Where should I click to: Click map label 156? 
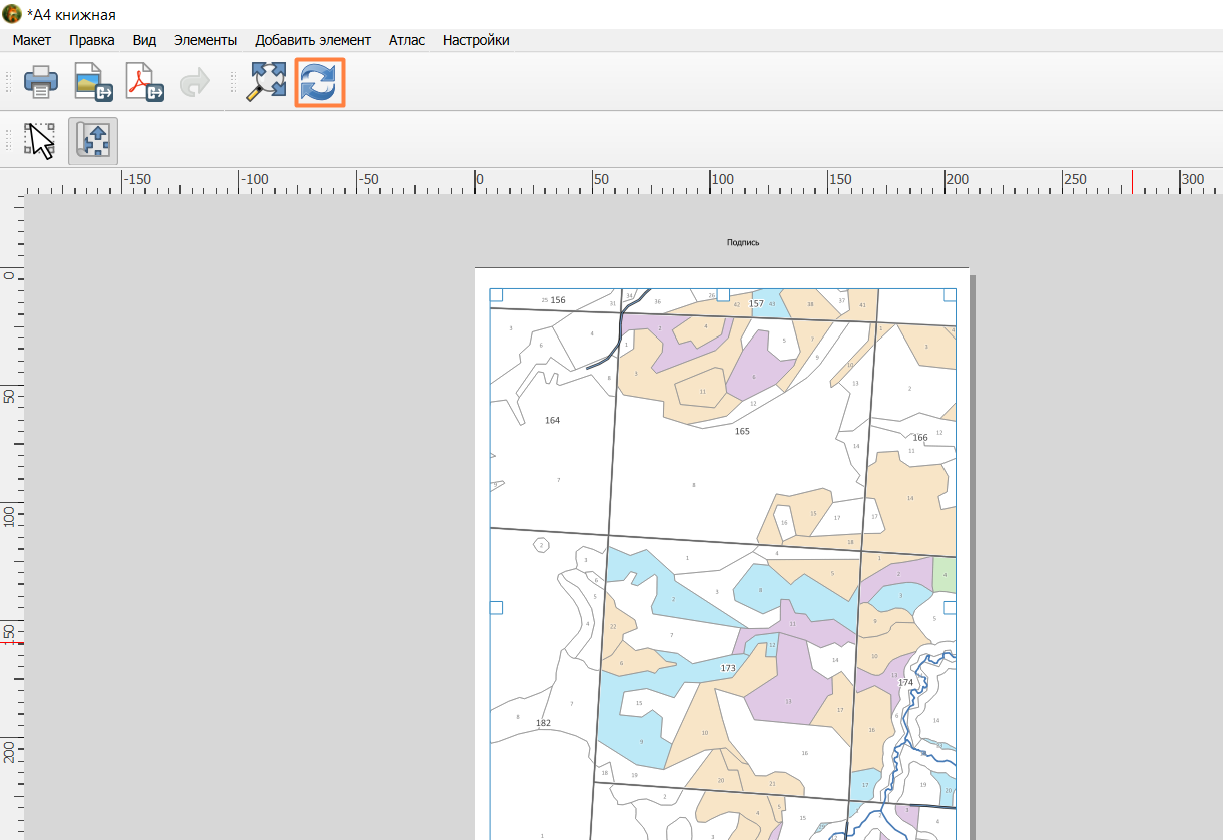click(558, 300)
